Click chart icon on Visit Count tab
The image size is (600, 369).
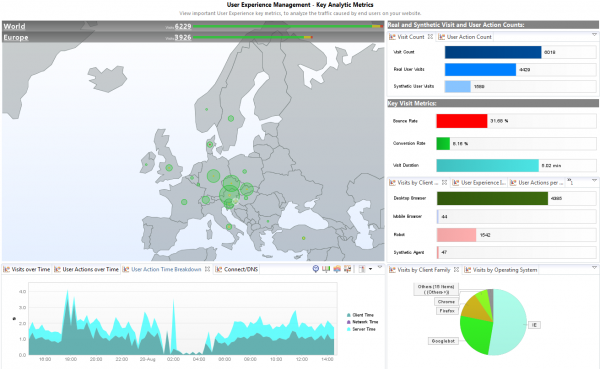click(x=392, y=37)
